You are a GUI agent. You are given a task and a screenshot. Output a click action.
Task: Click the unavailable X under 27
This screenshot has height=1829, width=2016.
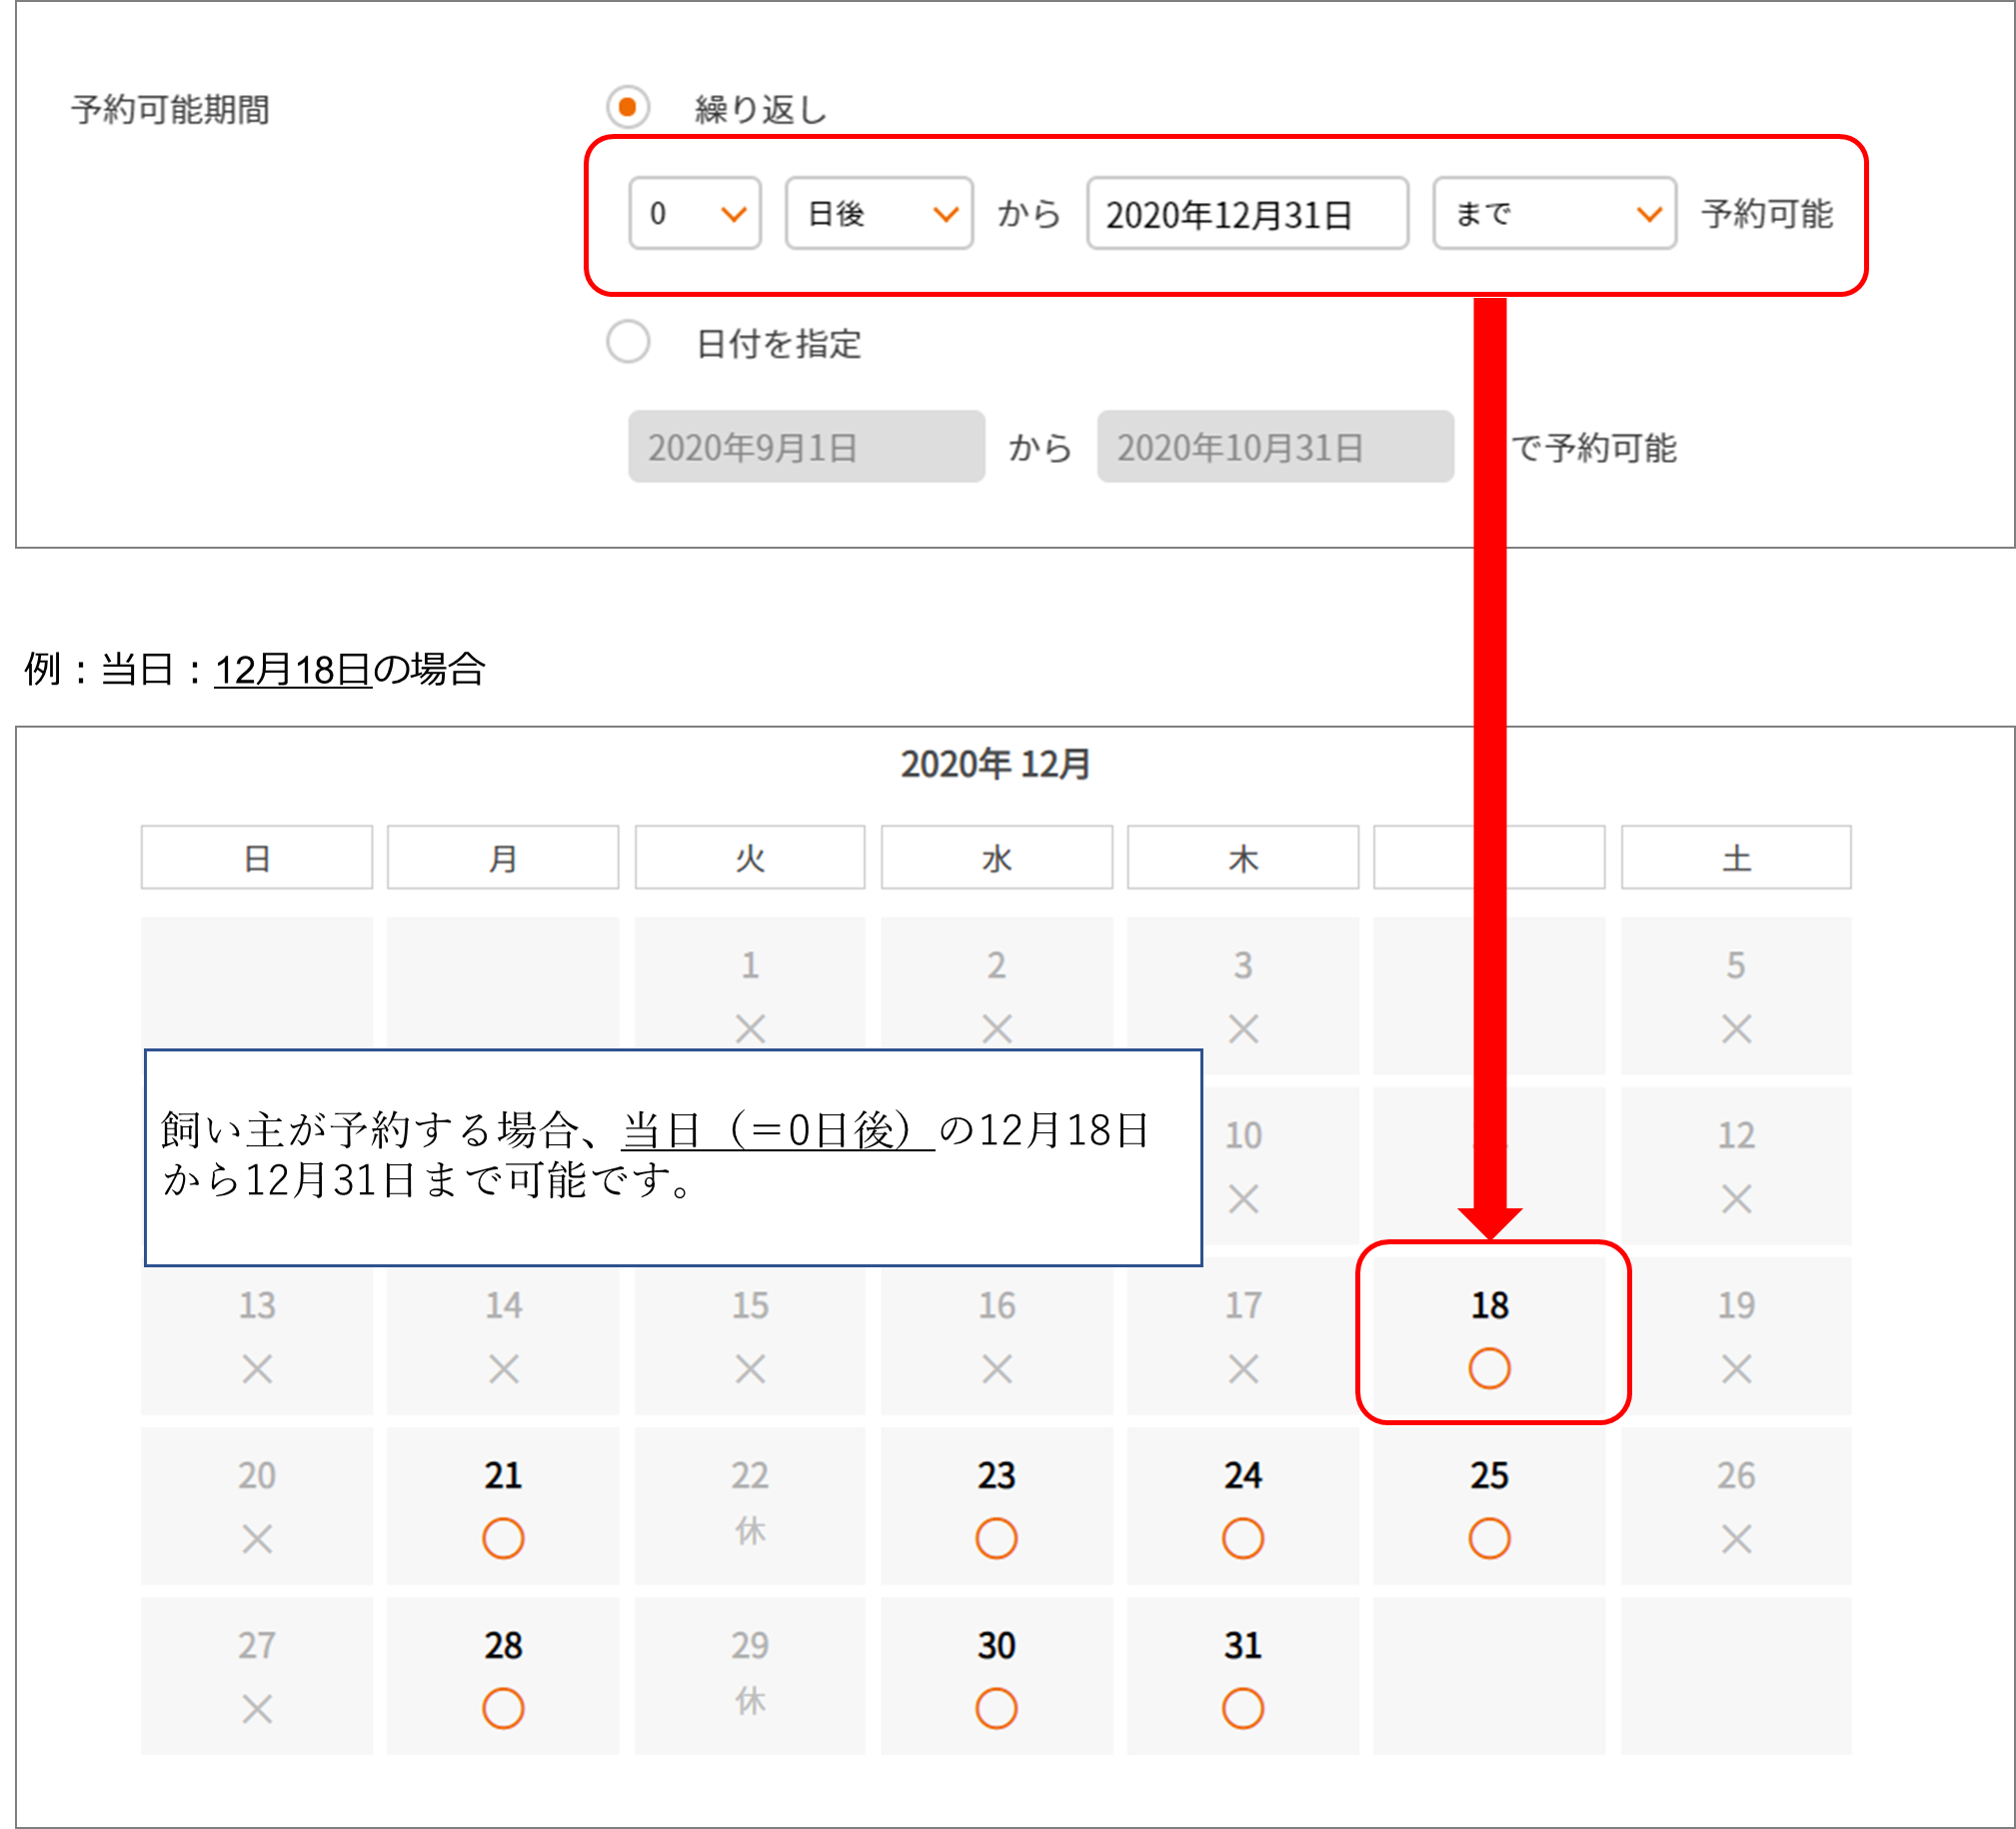pyautogui.click(x=257, y=1709)
